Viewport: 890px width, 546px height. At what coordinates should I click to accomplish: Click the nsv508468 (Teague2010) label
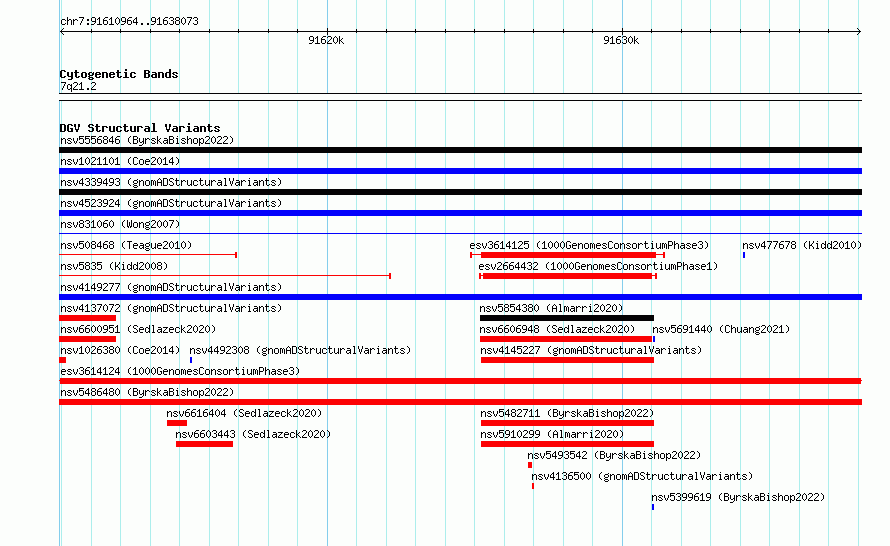point(126,245)
